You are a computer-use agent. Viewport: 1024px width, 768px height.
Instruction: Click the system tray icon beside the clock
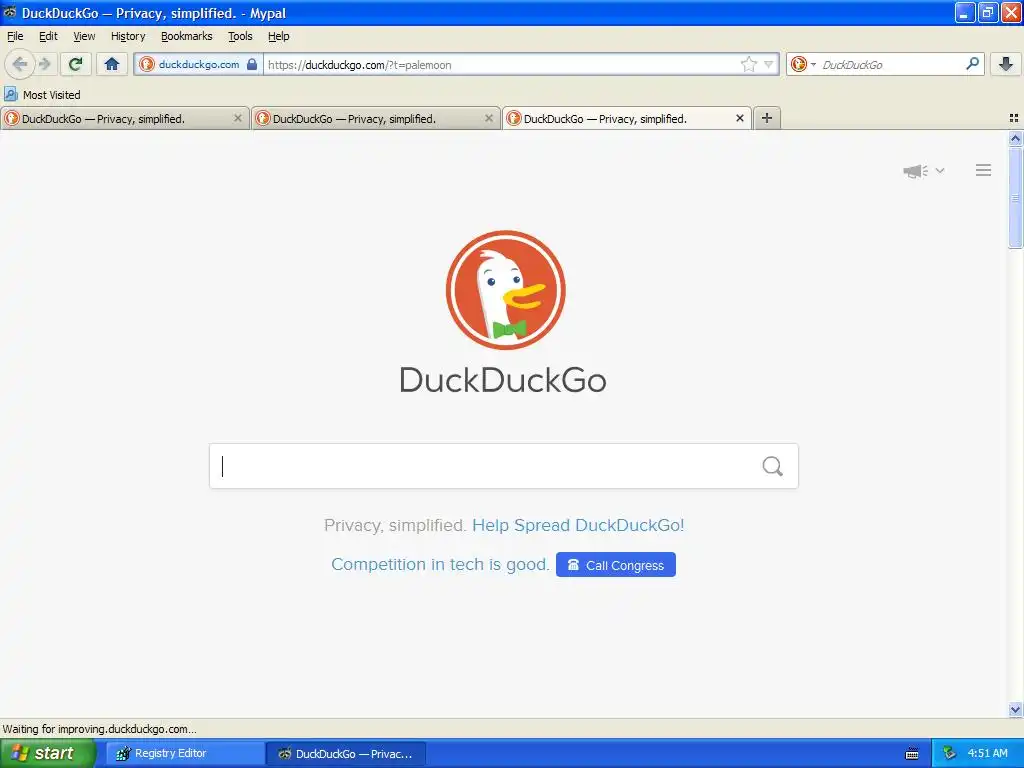click(949, 754)
